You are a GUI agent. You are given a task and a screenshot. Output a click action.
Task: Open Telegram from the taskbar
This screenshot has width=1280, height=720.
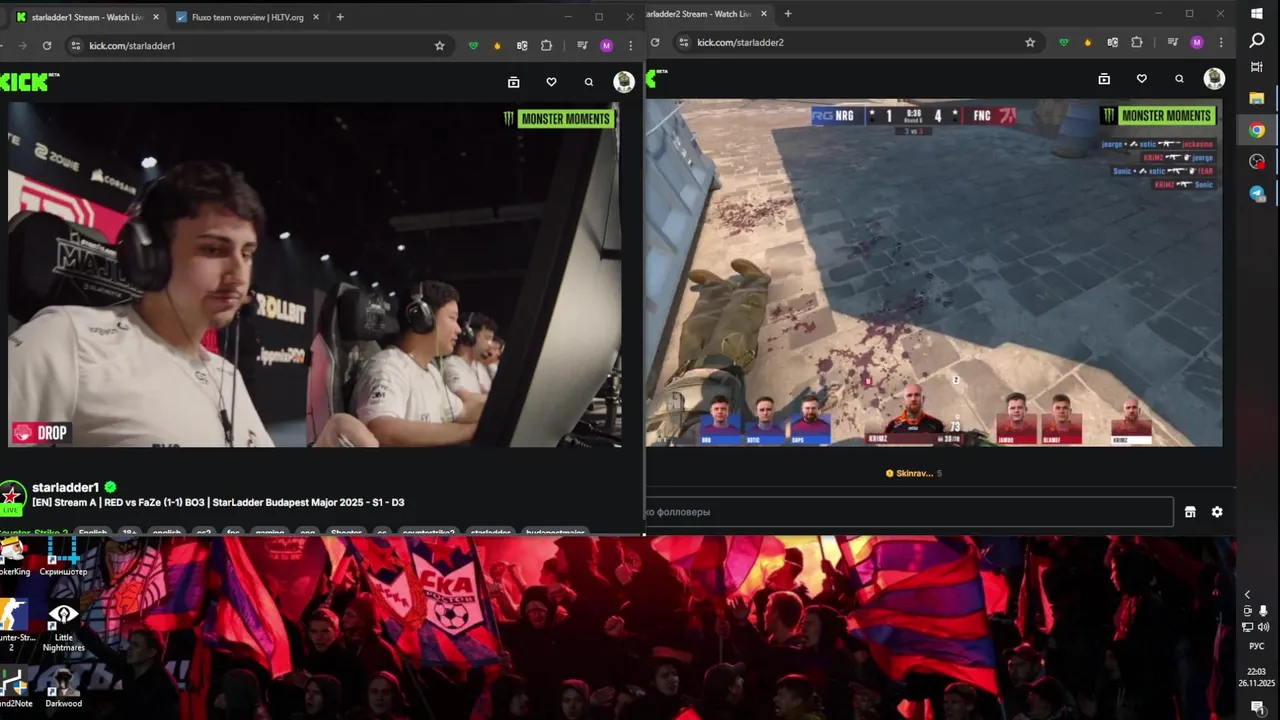pos(1257,194)
